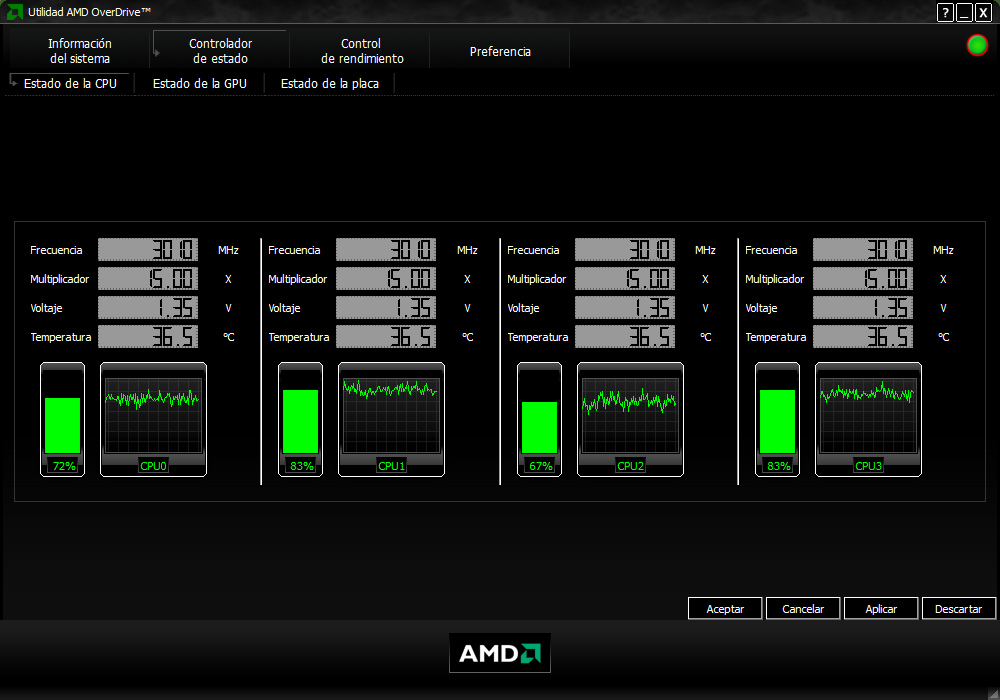The image size is (1000, 700).
Task: Click the CPU3 Temperatura readout
Action: pos(863,337)
